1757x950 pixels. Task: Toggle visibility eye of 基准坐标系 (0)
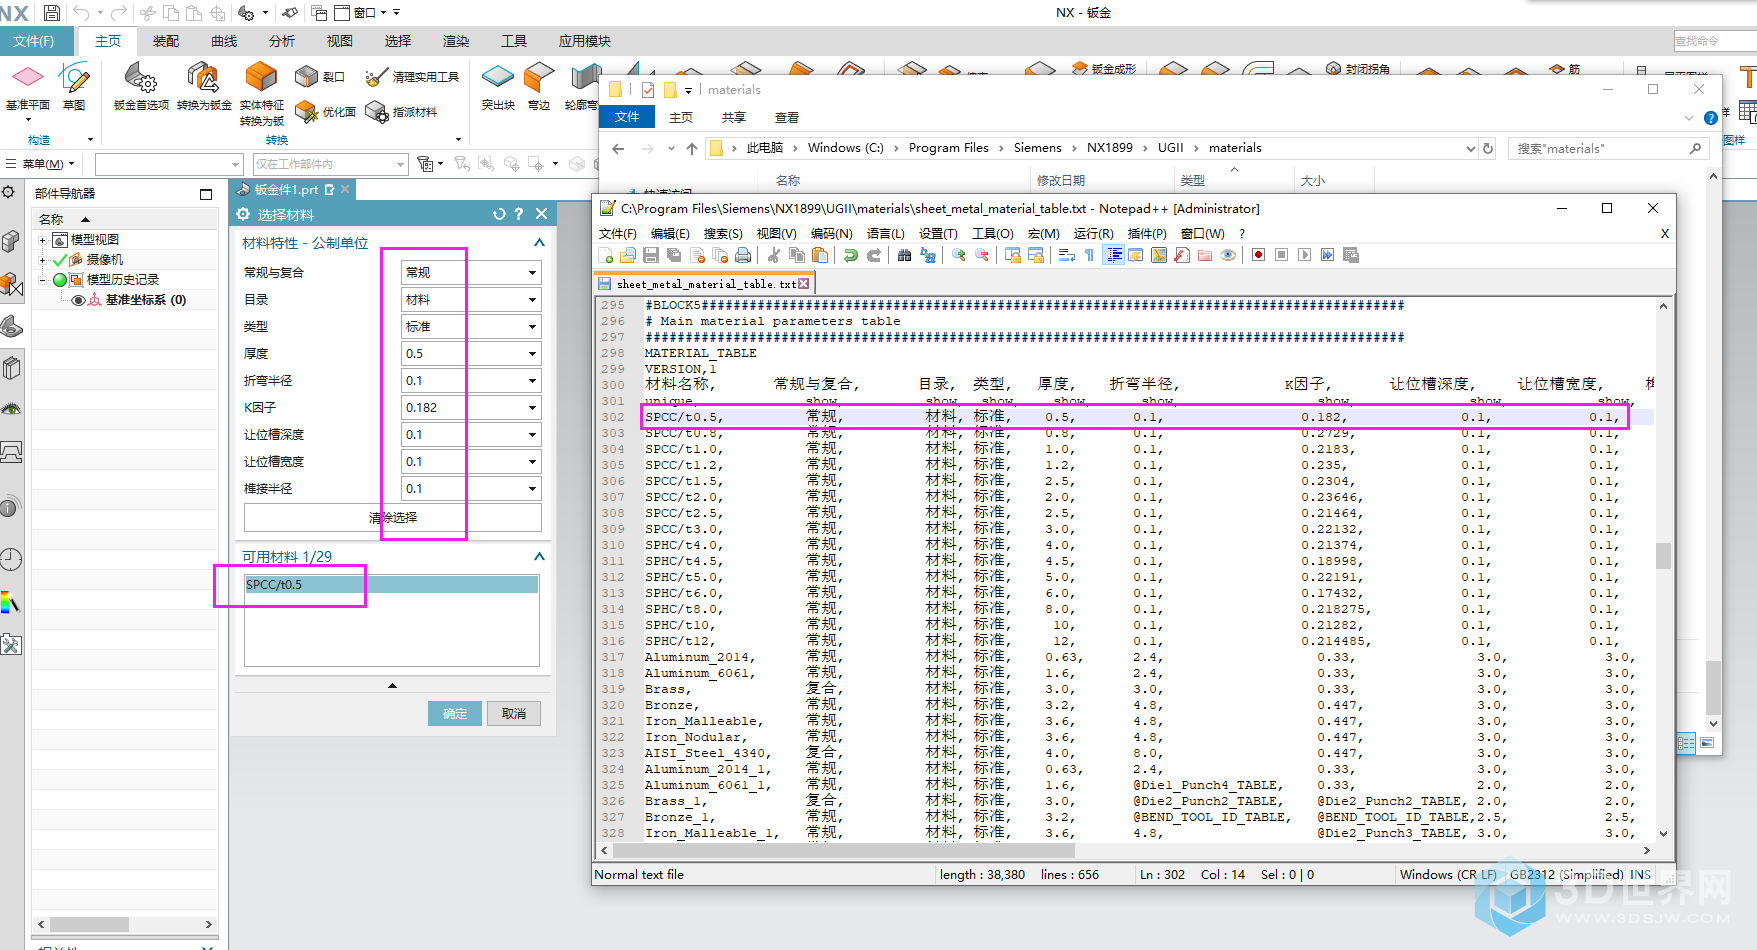point(78,300)
